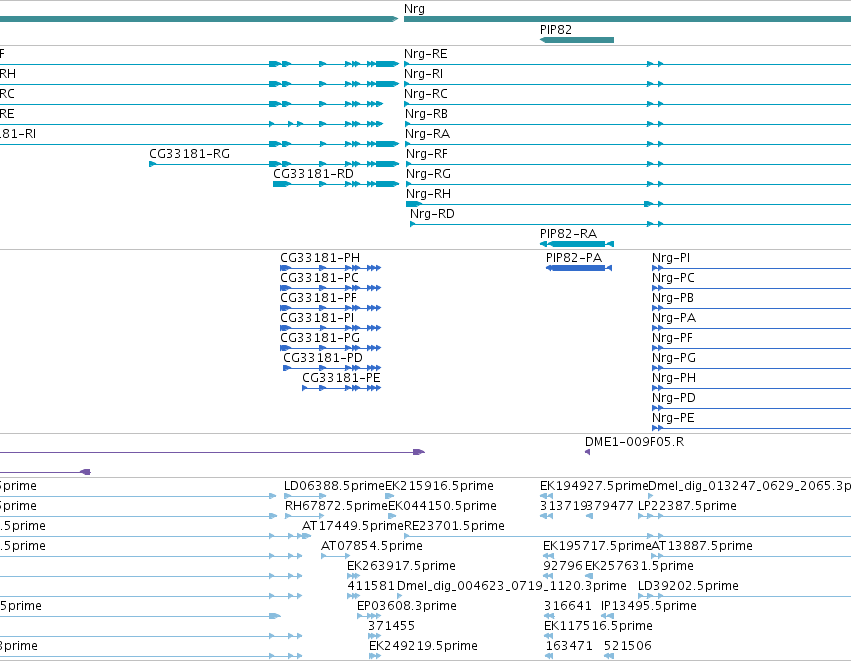Select the Nrg-PC protein label
This screenshot has width=851, height=661.
(x=673, y=278)
